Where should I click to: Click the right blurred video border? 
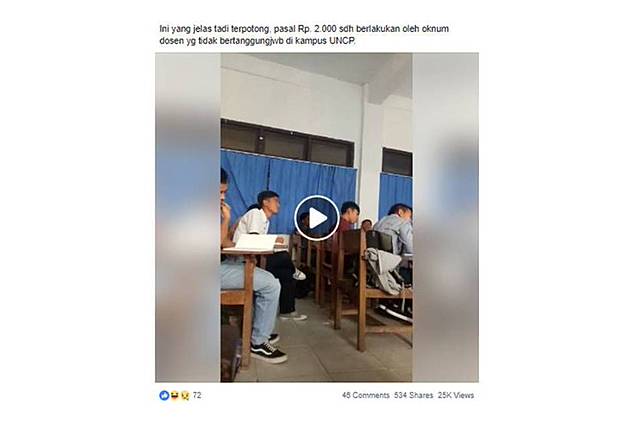point(445,218)
